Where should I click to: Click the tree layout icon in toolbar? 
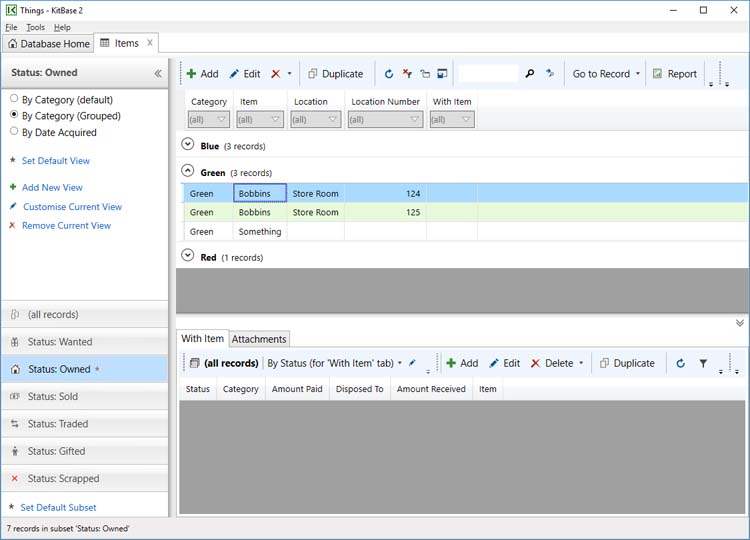[x=425, y=74]
